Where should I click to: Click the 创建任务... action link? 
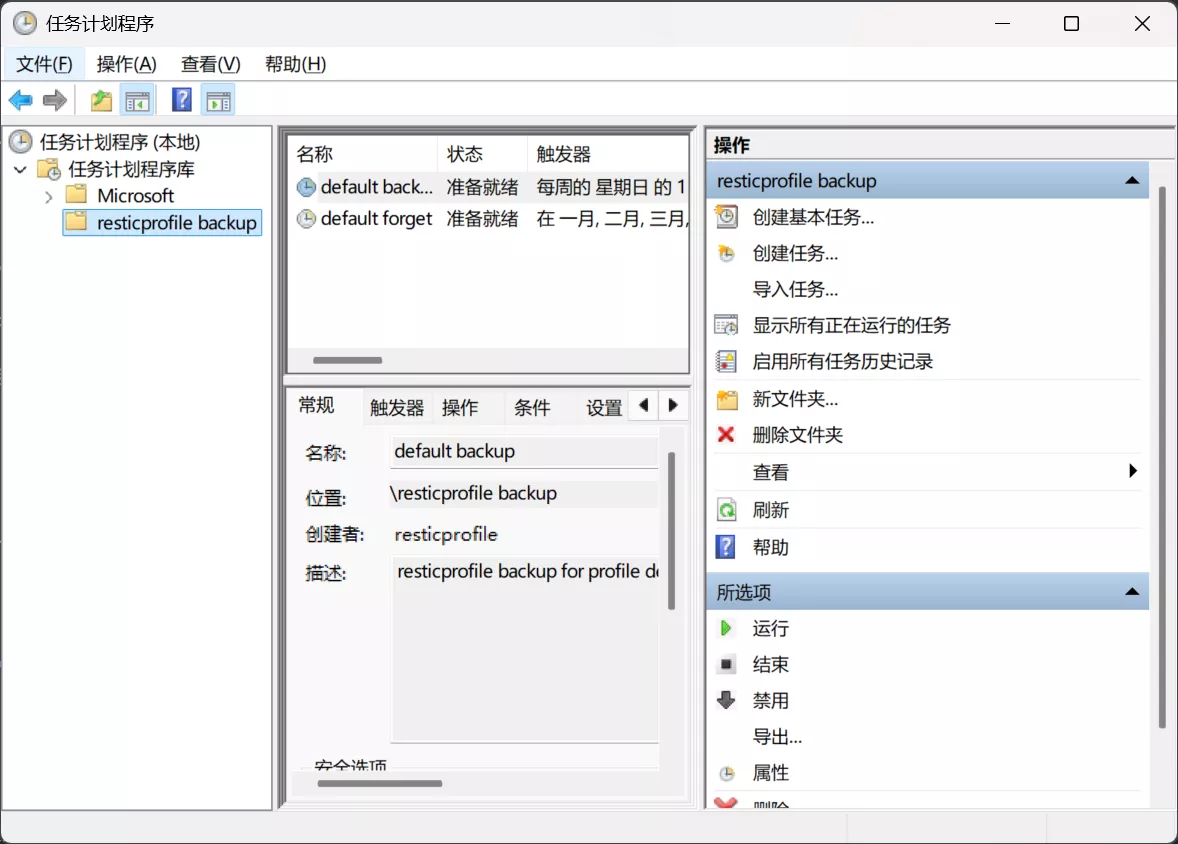796,253
